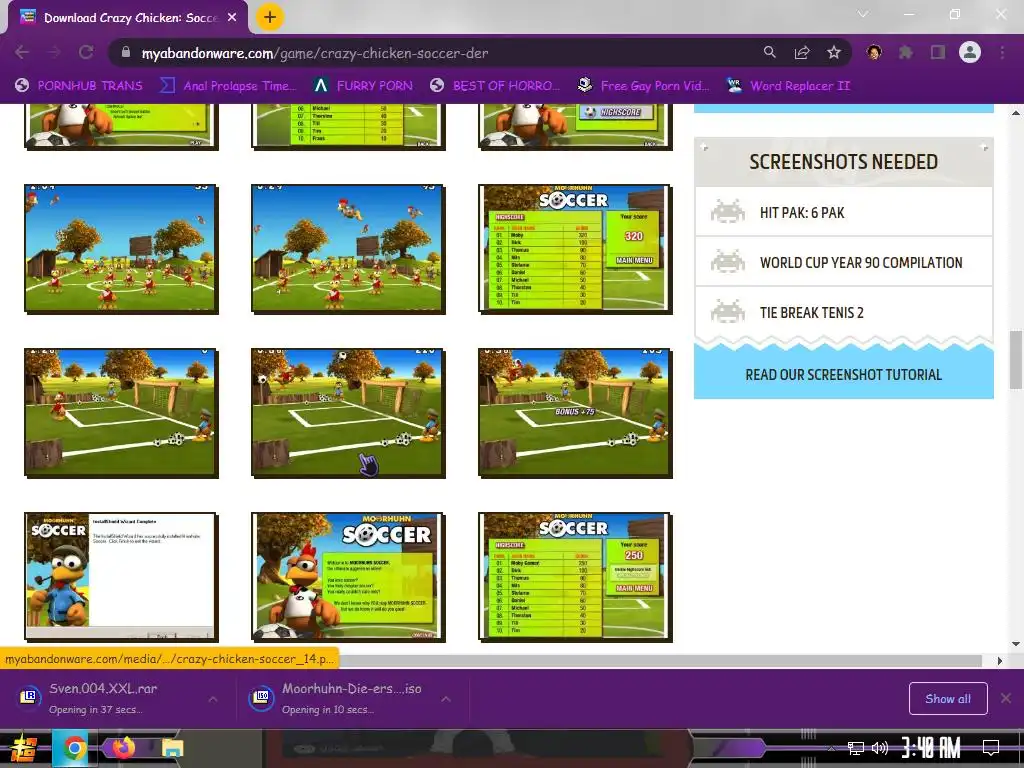Launch Firefox from the taskbar
This screenshot has width=1024, height=768.
(123, 748)
